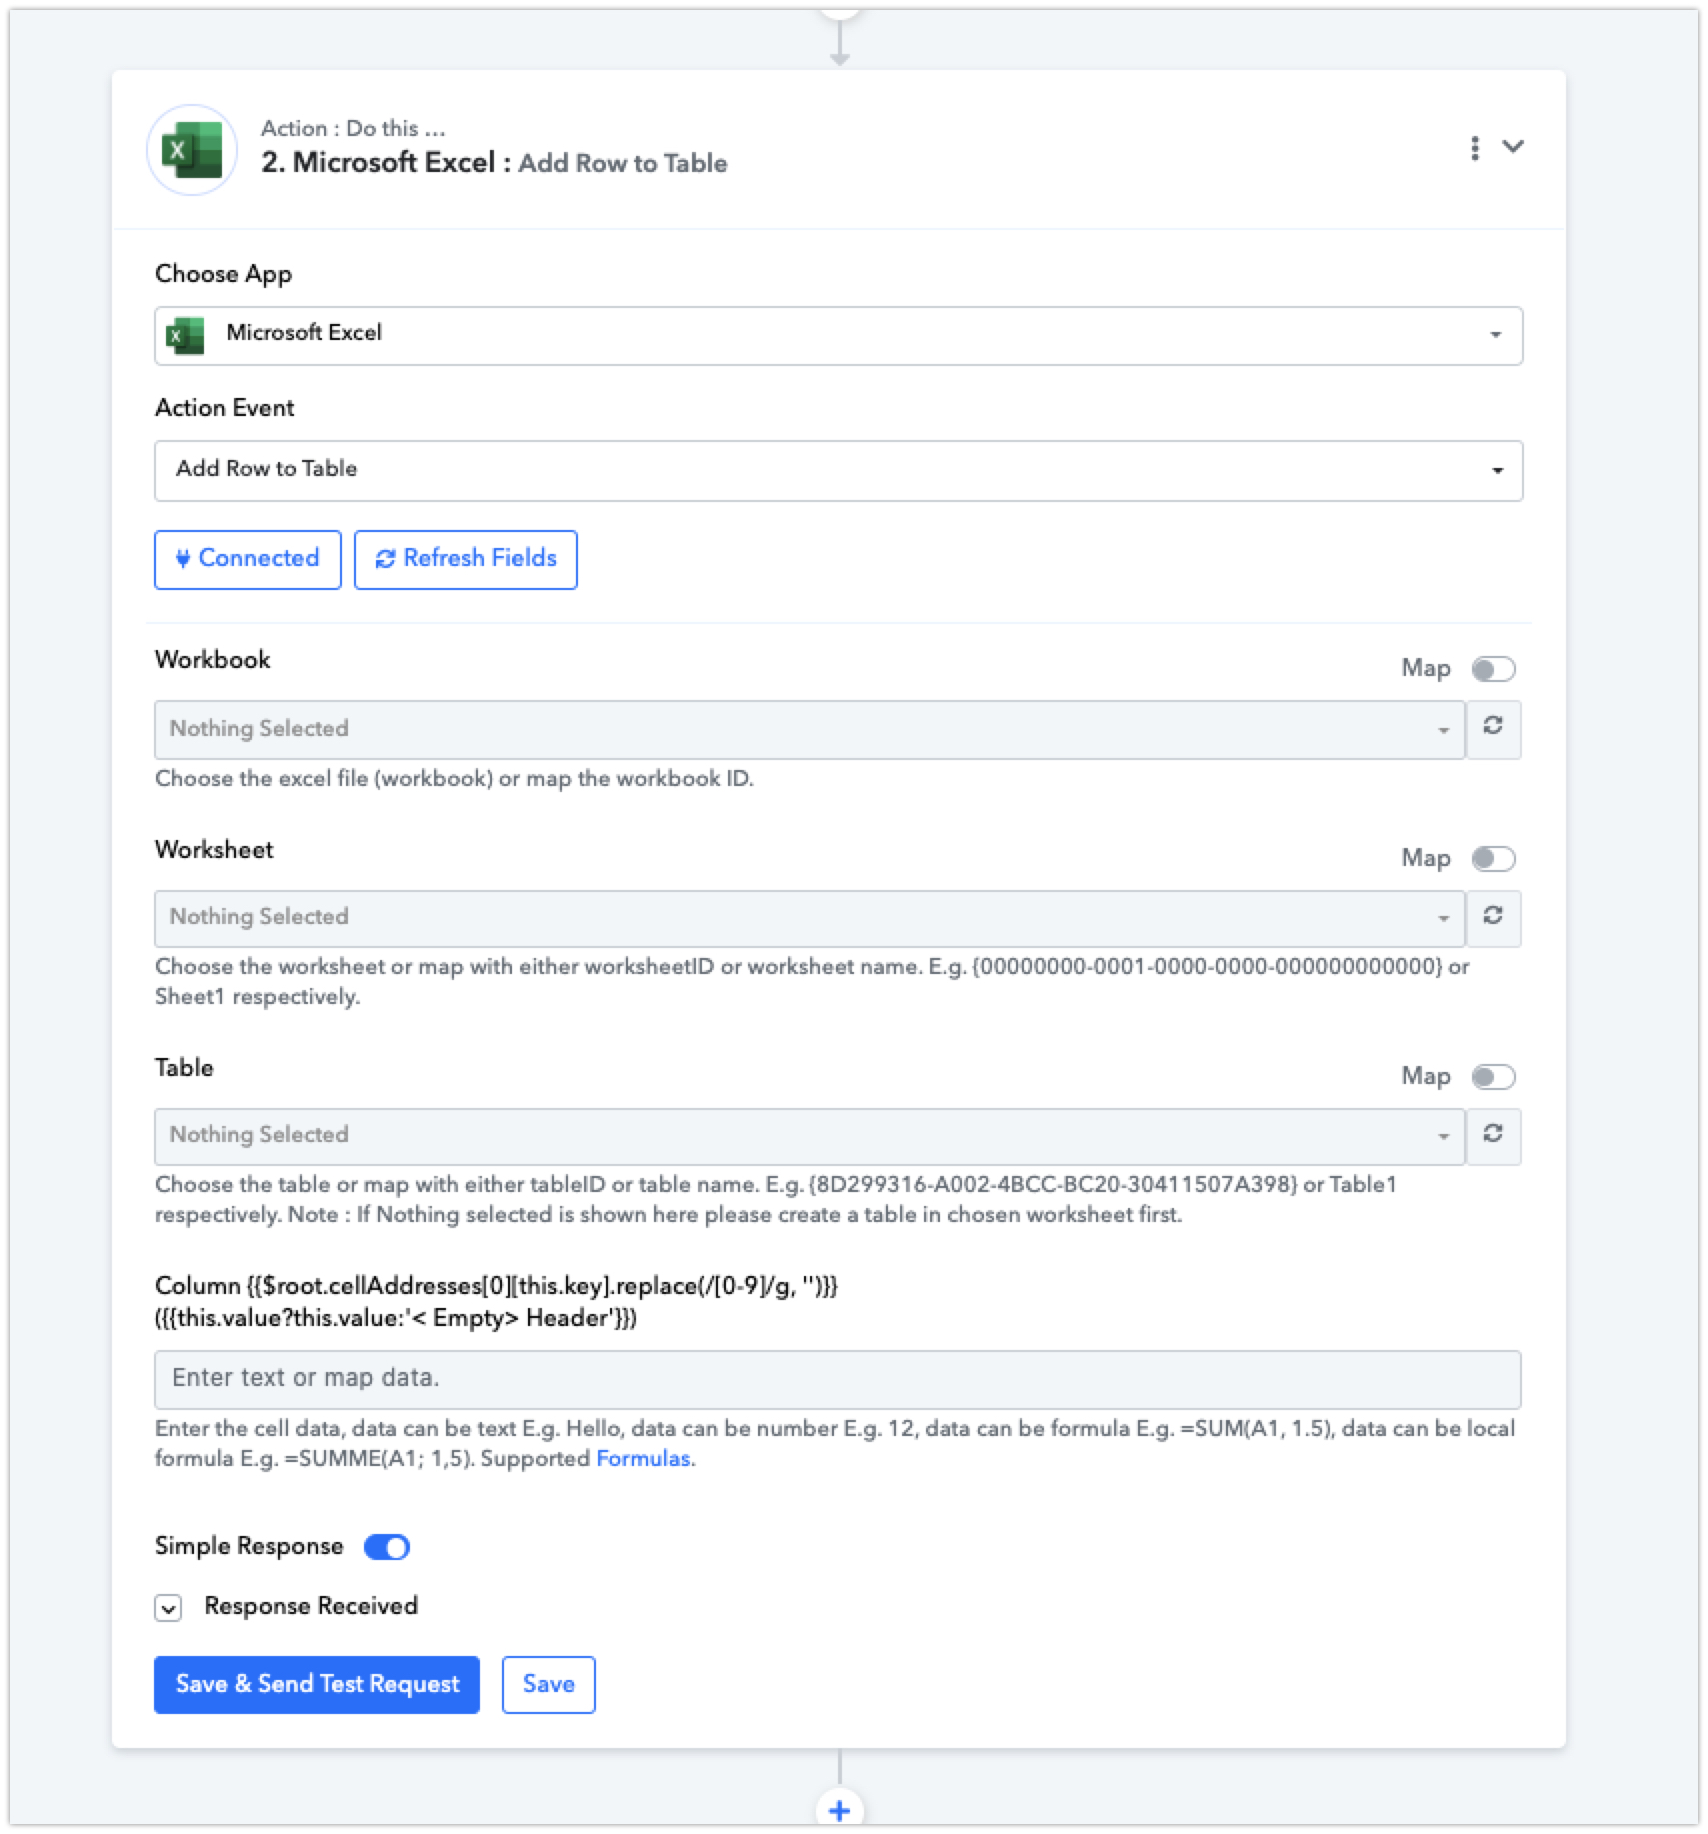Click the refresh icon beside the Table field
The height and width of the screenshot is (1834, 1708).
pos(1493,1134)
